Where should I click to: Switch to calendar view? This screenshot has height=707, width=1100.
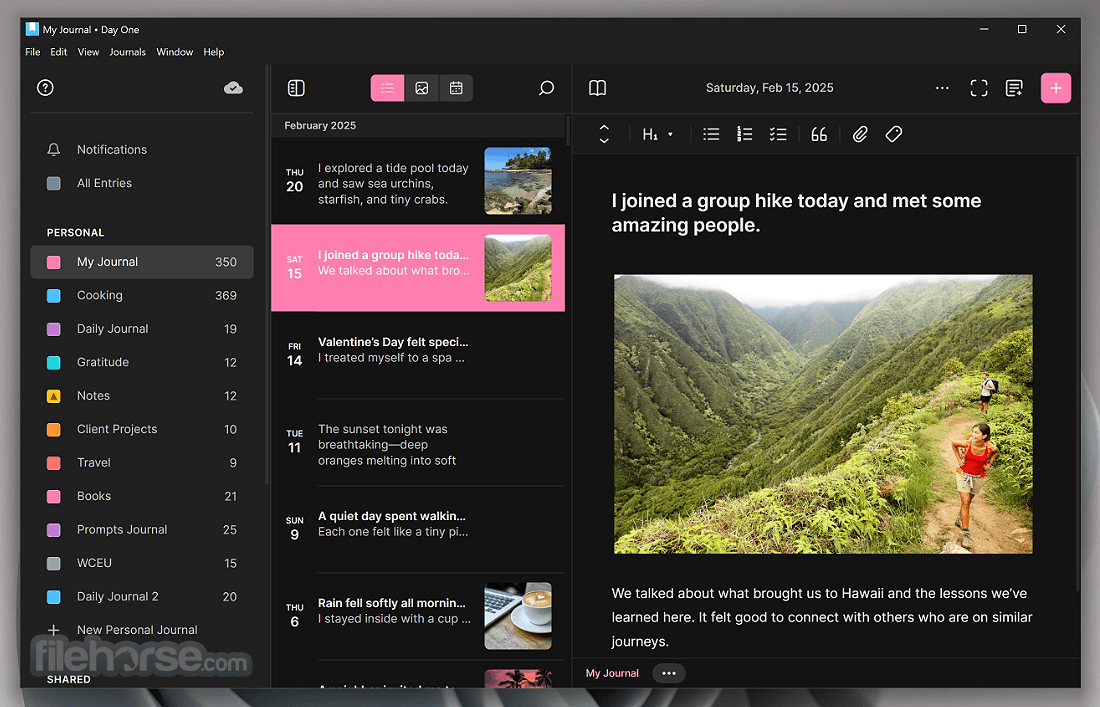[x=456, y=88]
